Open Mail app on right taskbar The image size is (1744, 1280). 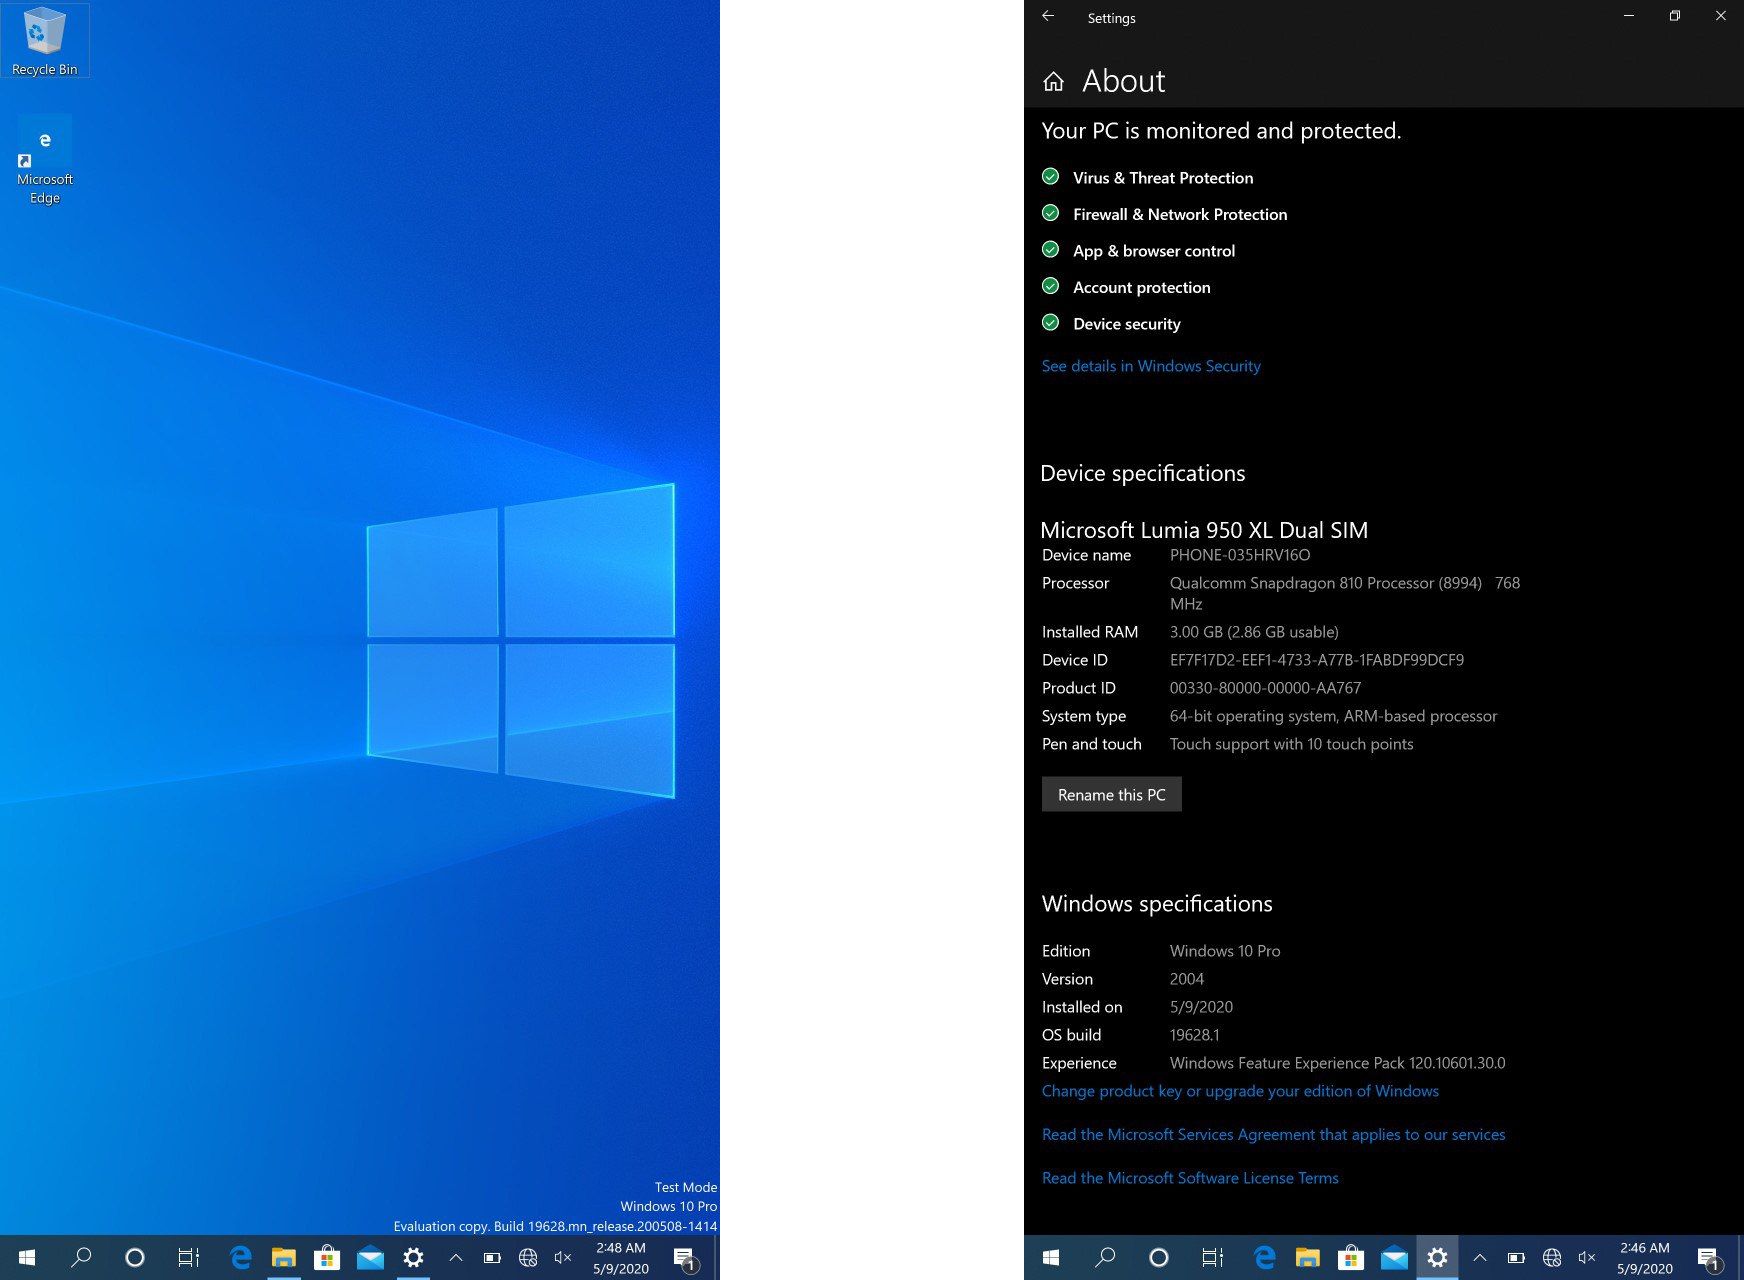coord(1394,1257)
